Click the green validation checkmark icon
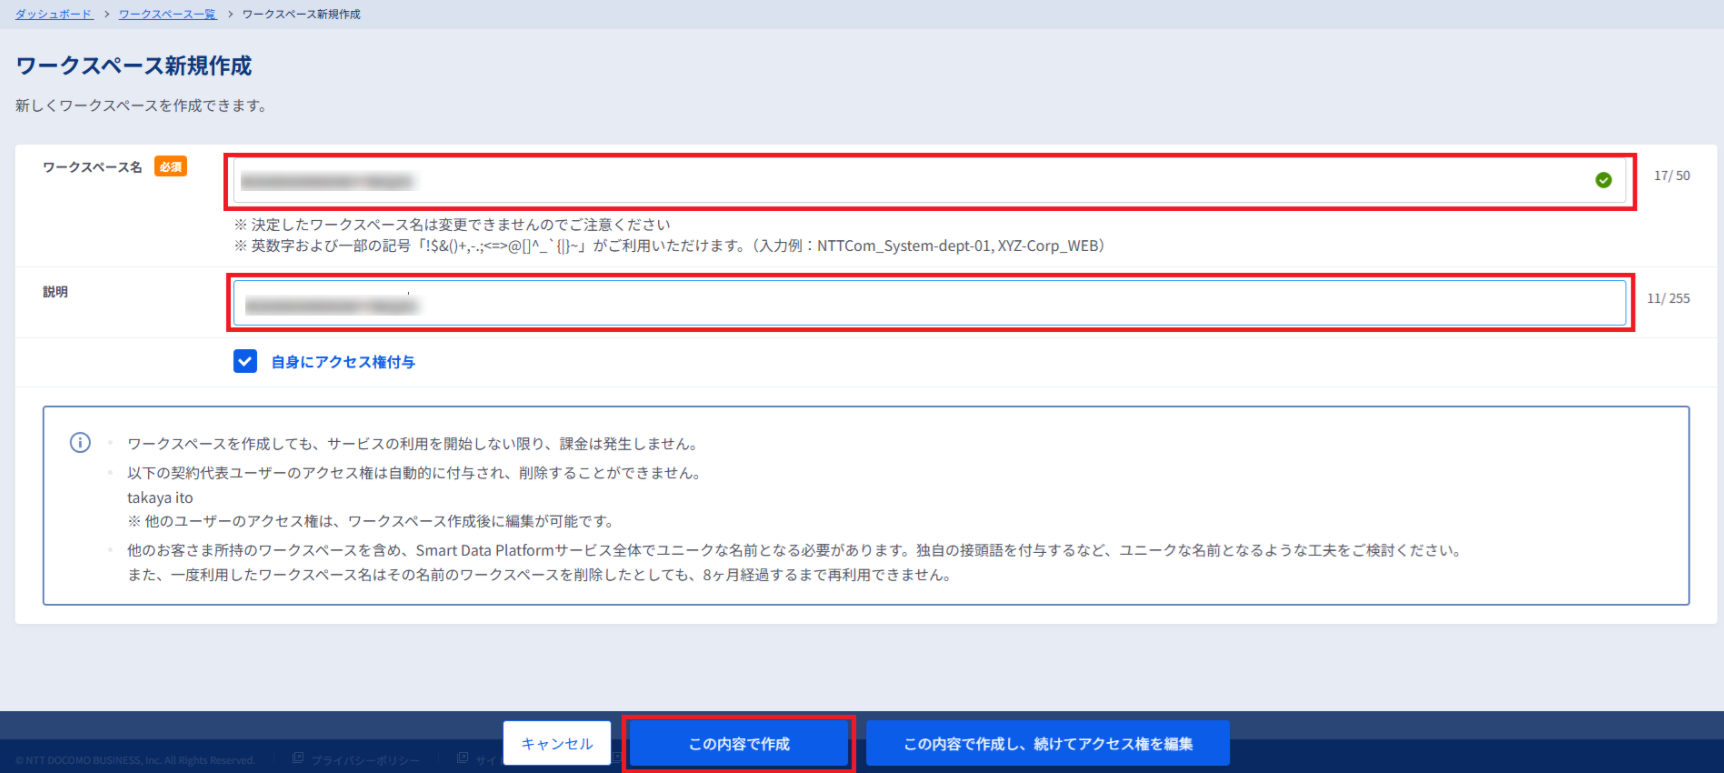This screenshot has height=773, width=1724. [x=1603, y=180]
